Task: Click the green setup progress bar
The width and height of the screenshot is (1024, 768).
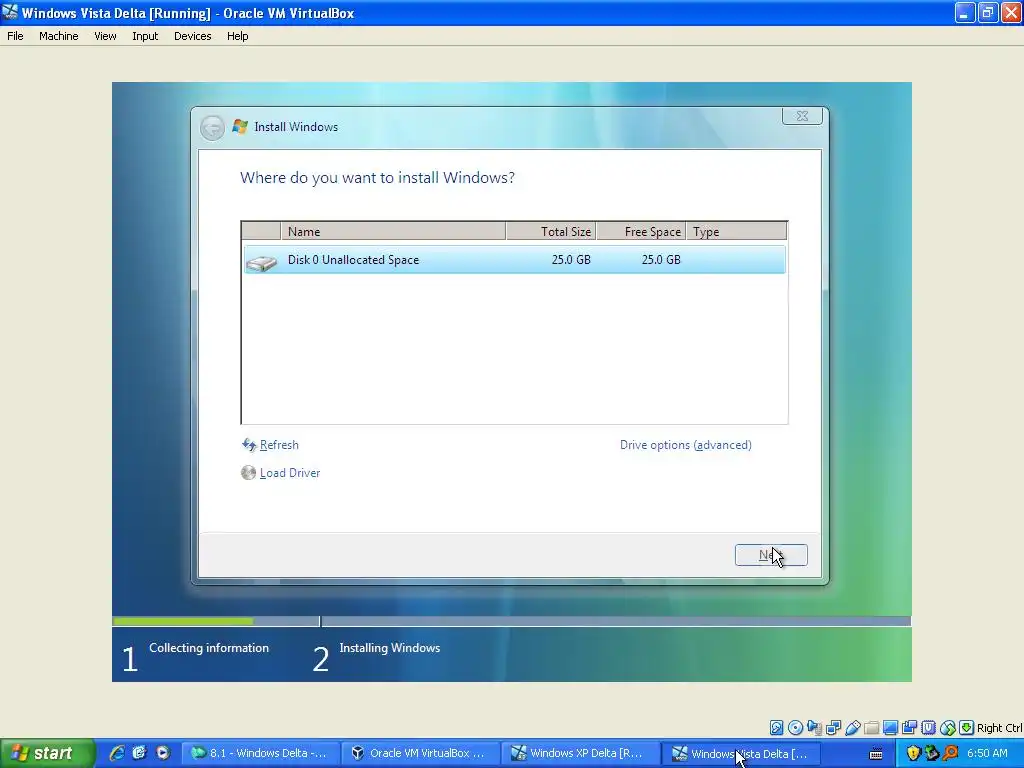Action: tap(183, 621)
